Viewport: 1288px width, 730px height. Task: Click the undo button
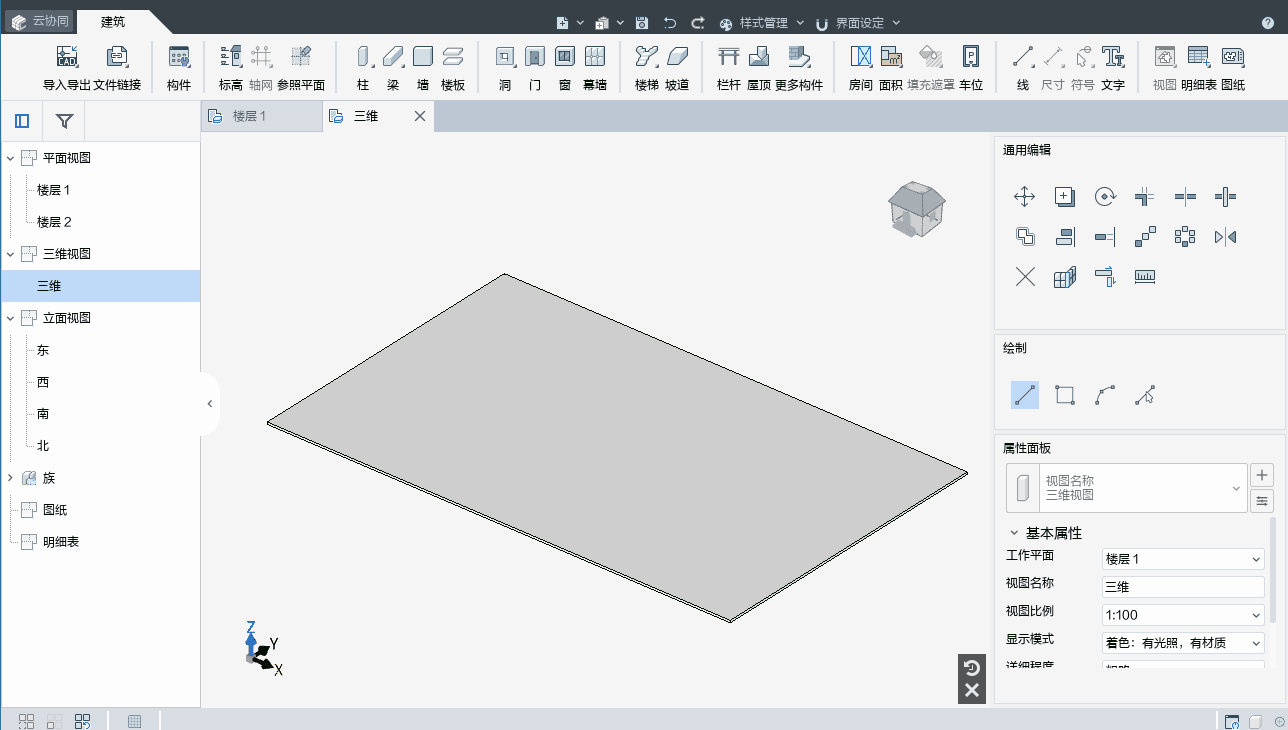[670, 23]
